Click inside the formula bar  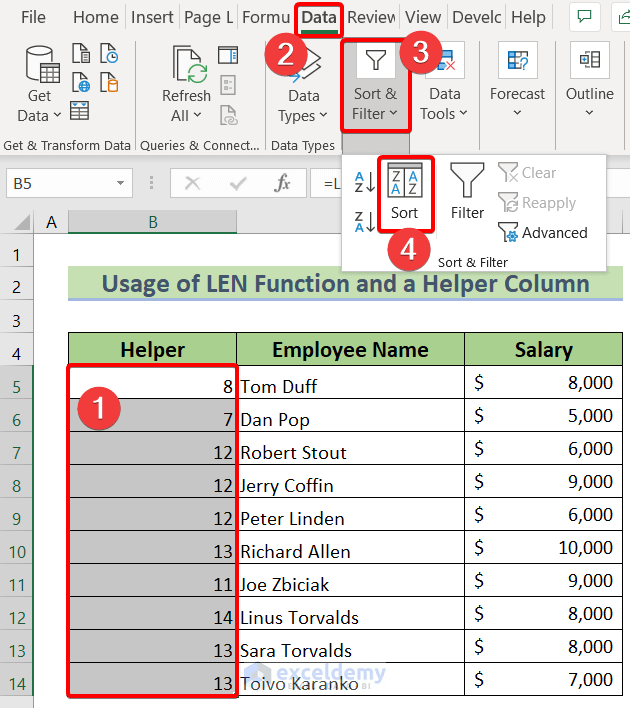click(325, 183)
